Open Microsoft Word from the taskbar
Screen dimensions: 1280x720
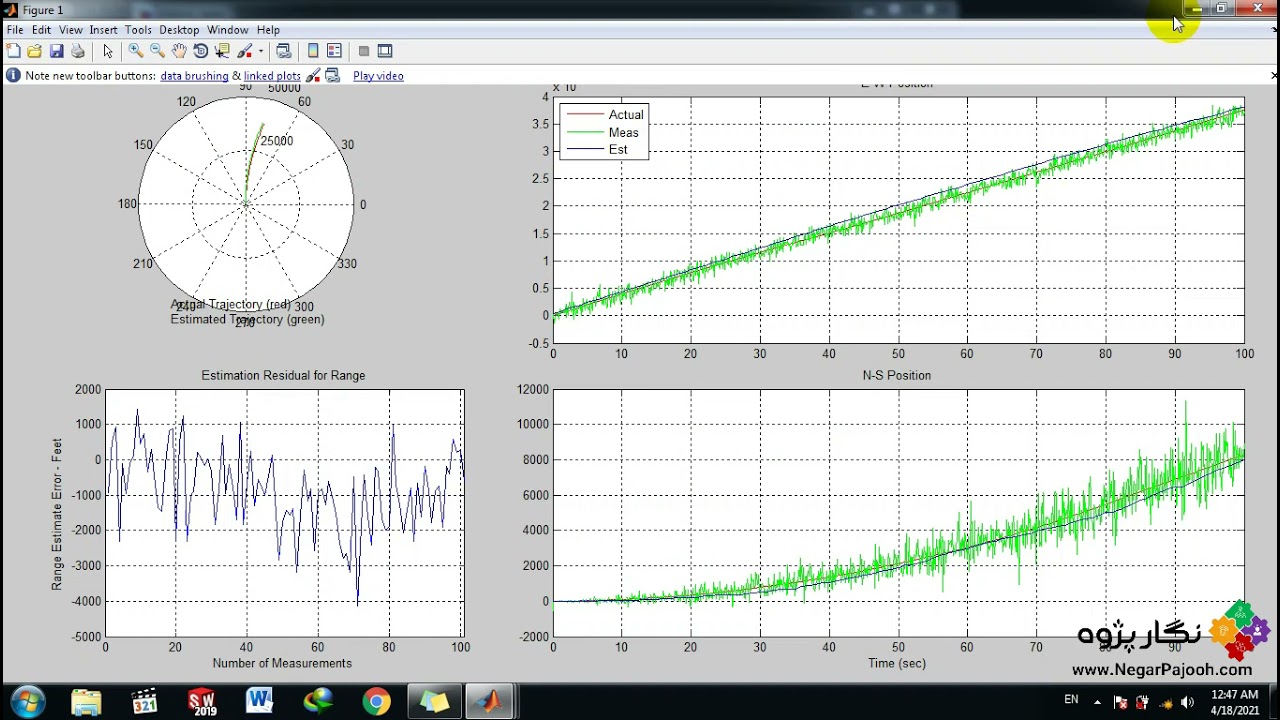click(260, 701)
